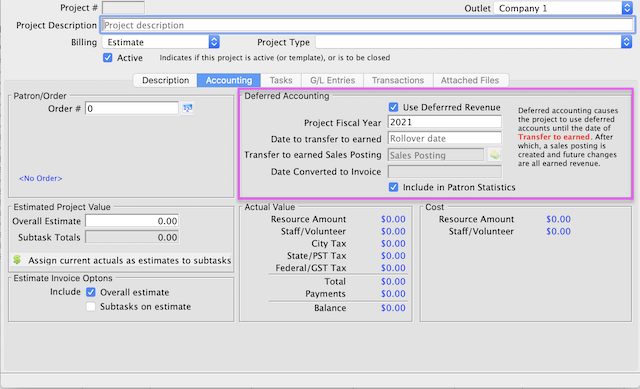Click the Order # input field
640x389 pixels.
[132, 109]
